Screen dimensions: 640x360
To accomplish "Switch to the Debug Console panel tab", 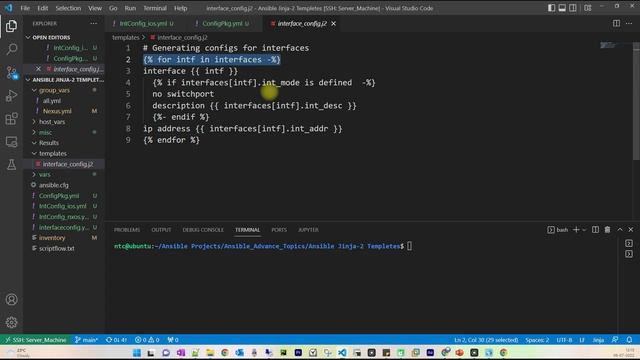I will coord(203,230).
